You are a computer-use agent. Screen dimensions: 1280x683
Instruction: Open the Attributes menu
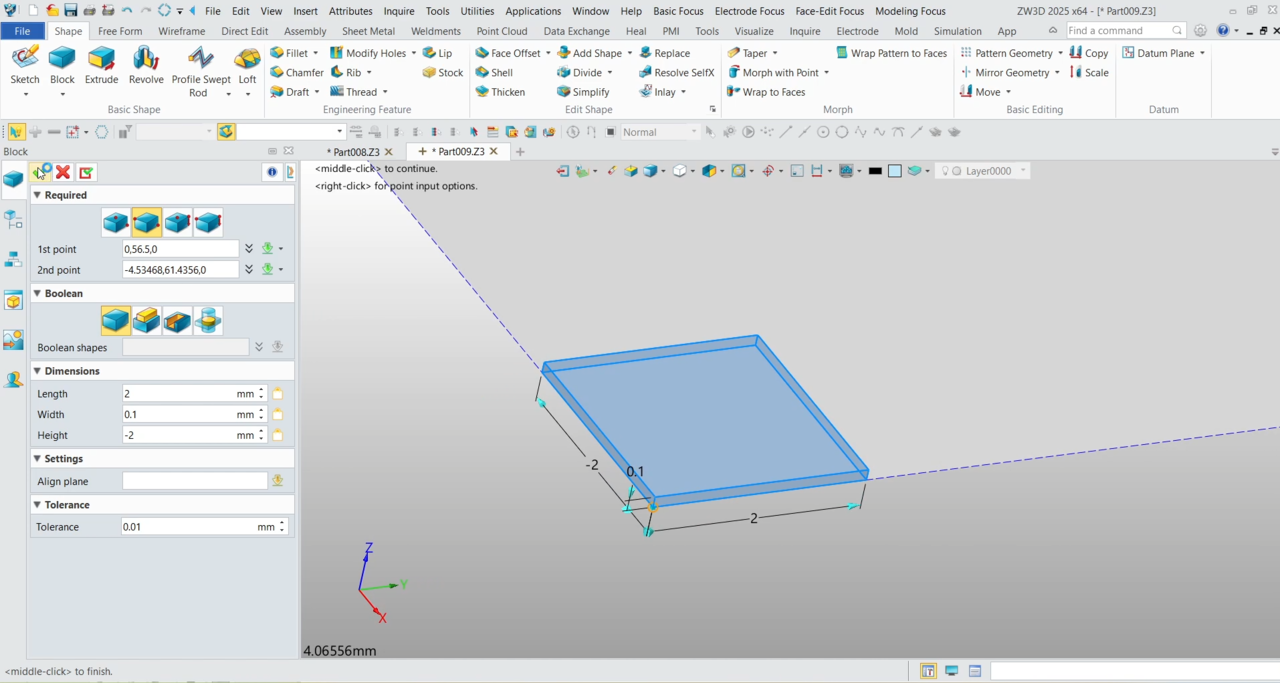pos(350,11)
